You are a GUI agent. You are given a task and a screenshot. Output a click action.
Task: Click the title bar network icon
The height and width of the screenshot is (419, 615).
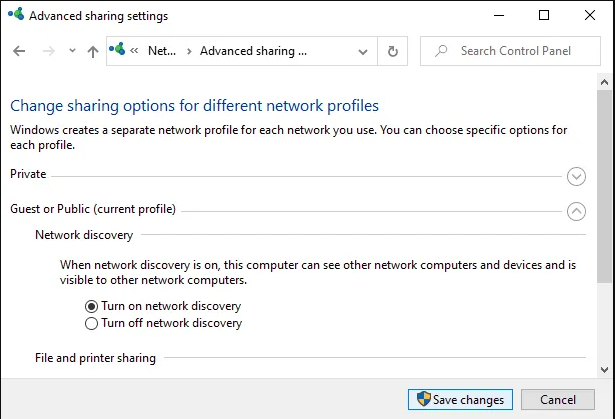[x=16, y=14]
